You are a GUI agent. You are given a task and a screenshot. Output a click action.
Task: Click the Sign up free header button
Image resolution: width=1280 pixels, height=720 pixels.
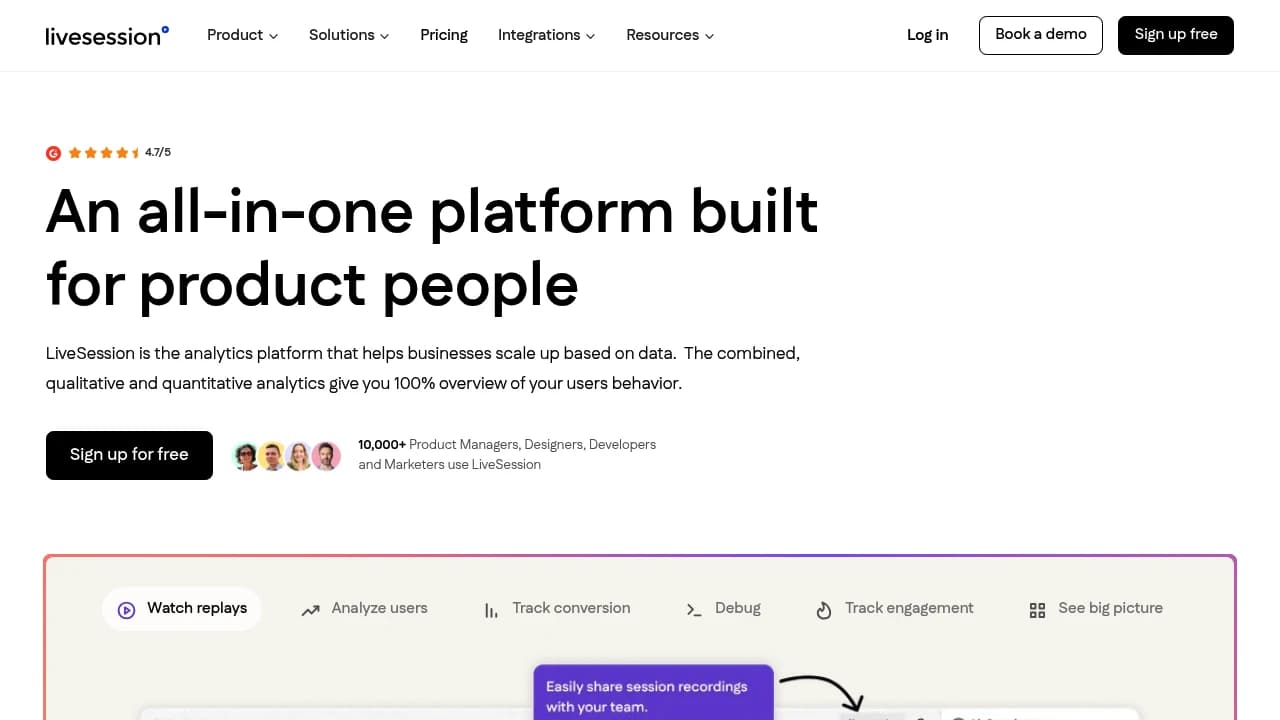[1176, 35]
